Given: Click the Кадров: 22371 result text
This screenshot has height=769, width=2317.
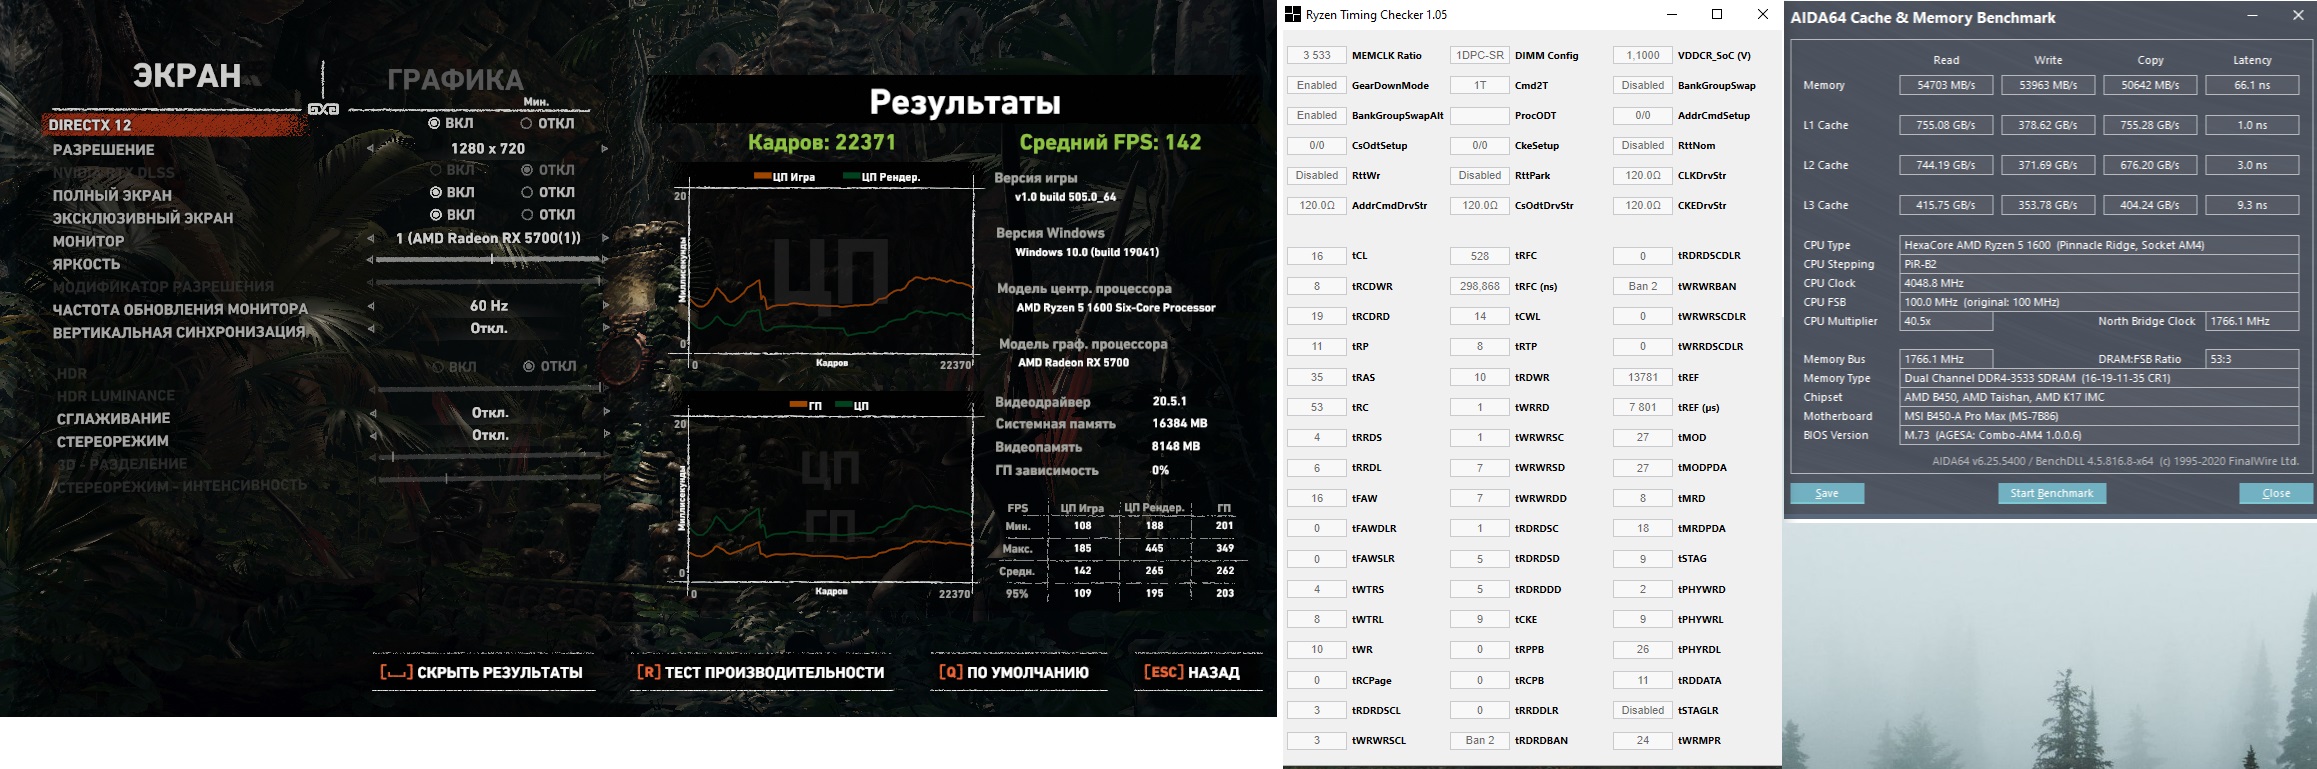Looking at the screenshot, I should coord(822,142).
